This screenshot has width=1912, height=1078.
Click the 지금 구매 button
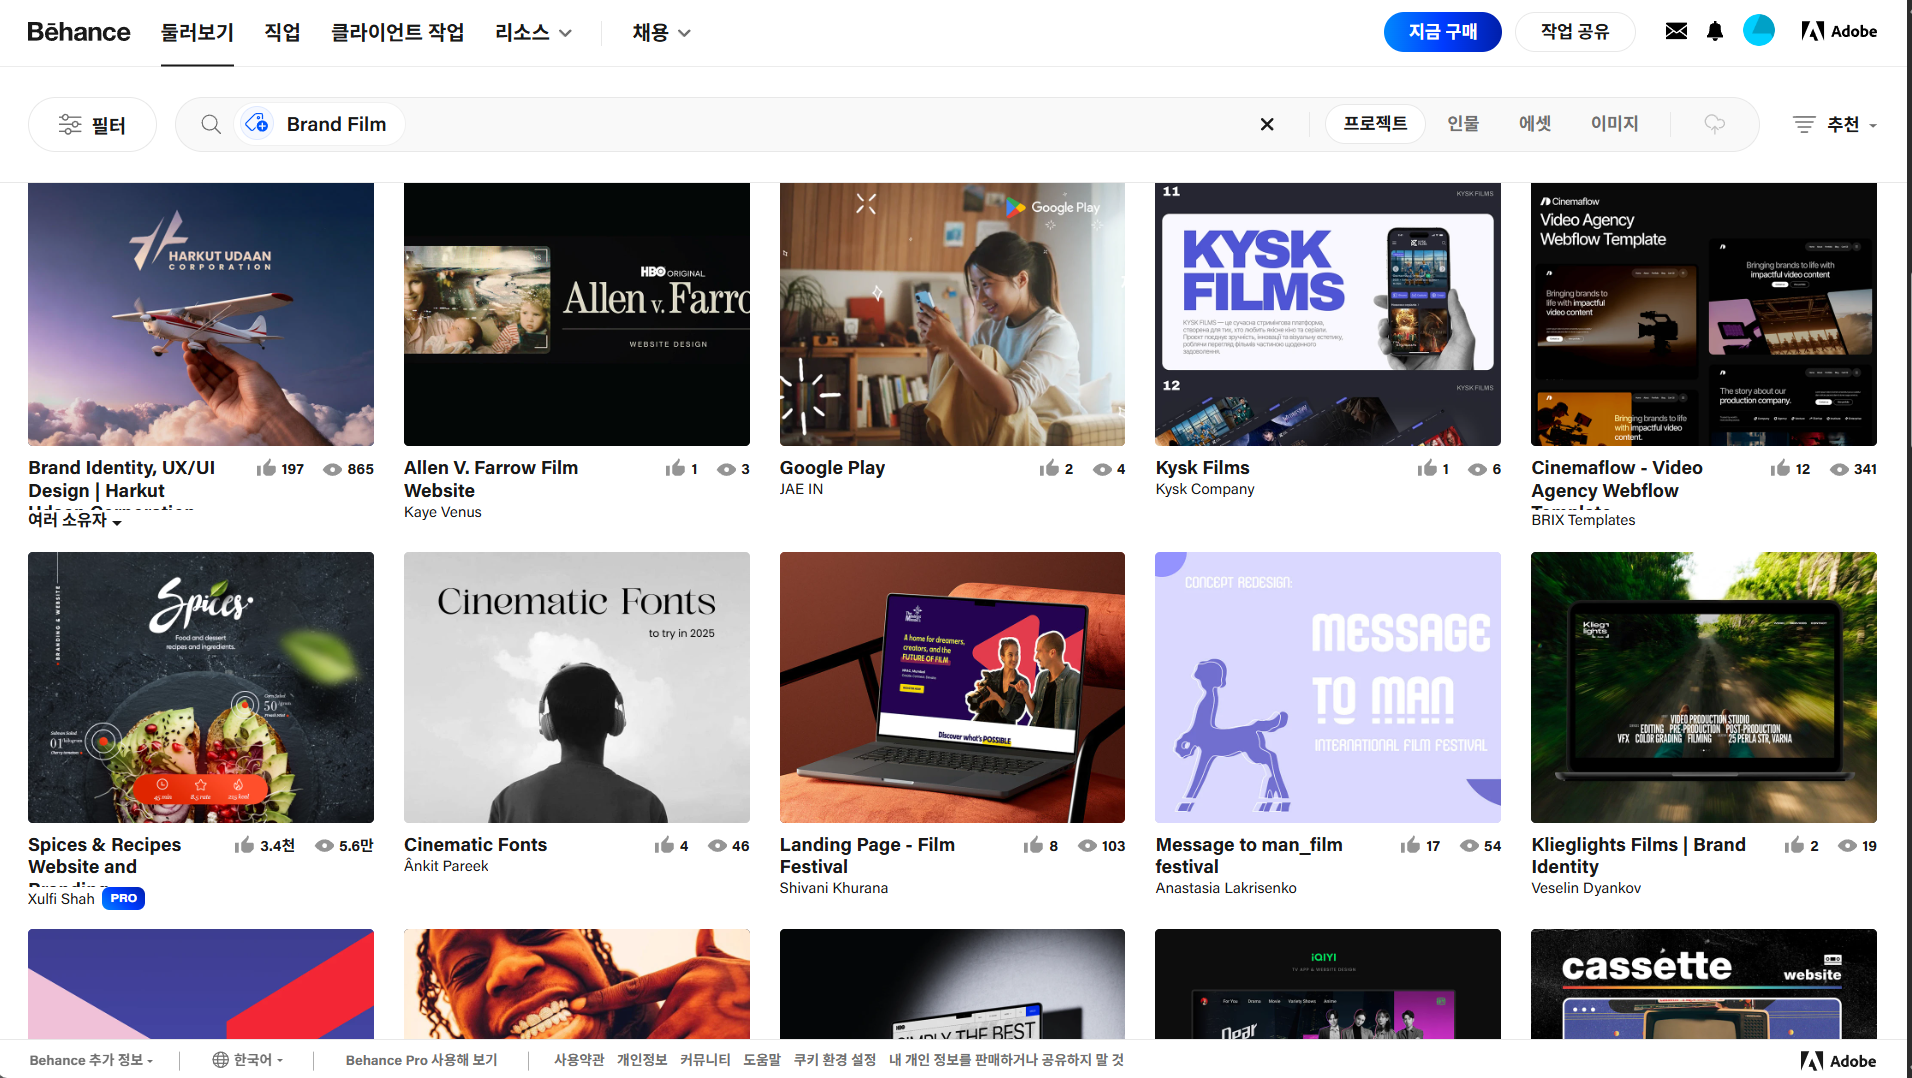1442,32
